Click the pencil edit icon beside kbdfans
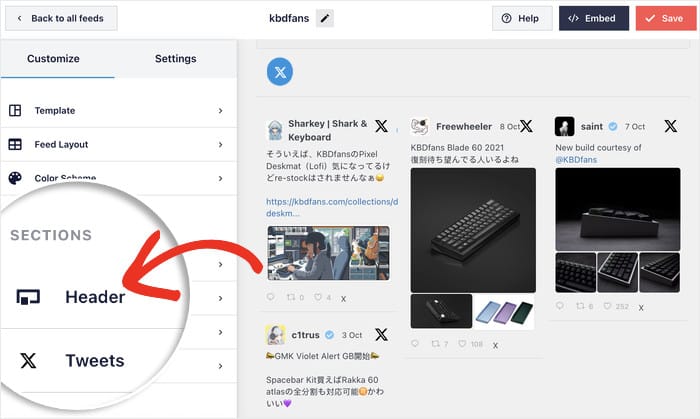Viewport: 700px width, 419px height. (x=324, y=18)
